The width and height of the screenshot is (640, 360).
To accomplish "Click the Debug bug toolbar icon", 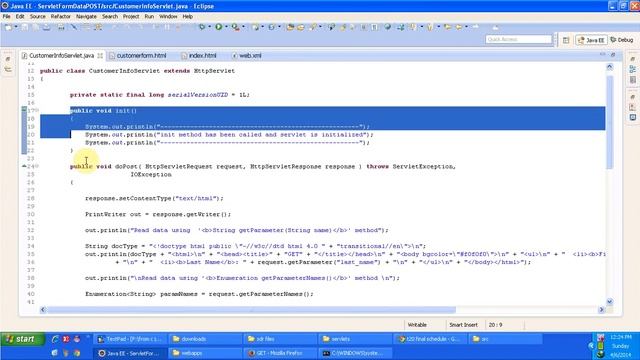I will click(202, 27).
